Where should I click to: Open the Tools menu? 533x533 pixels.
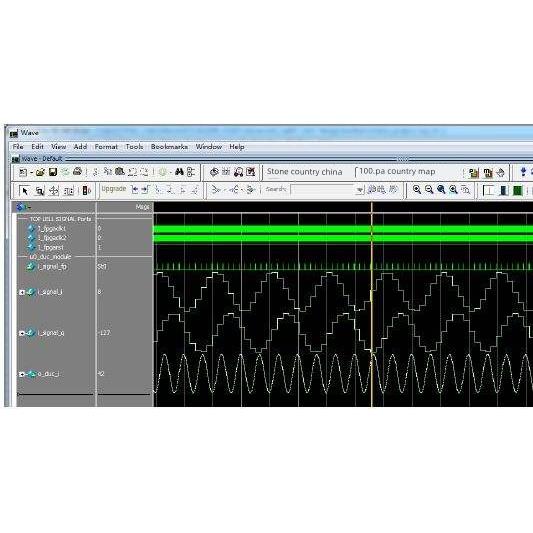[x=134, y=147]
